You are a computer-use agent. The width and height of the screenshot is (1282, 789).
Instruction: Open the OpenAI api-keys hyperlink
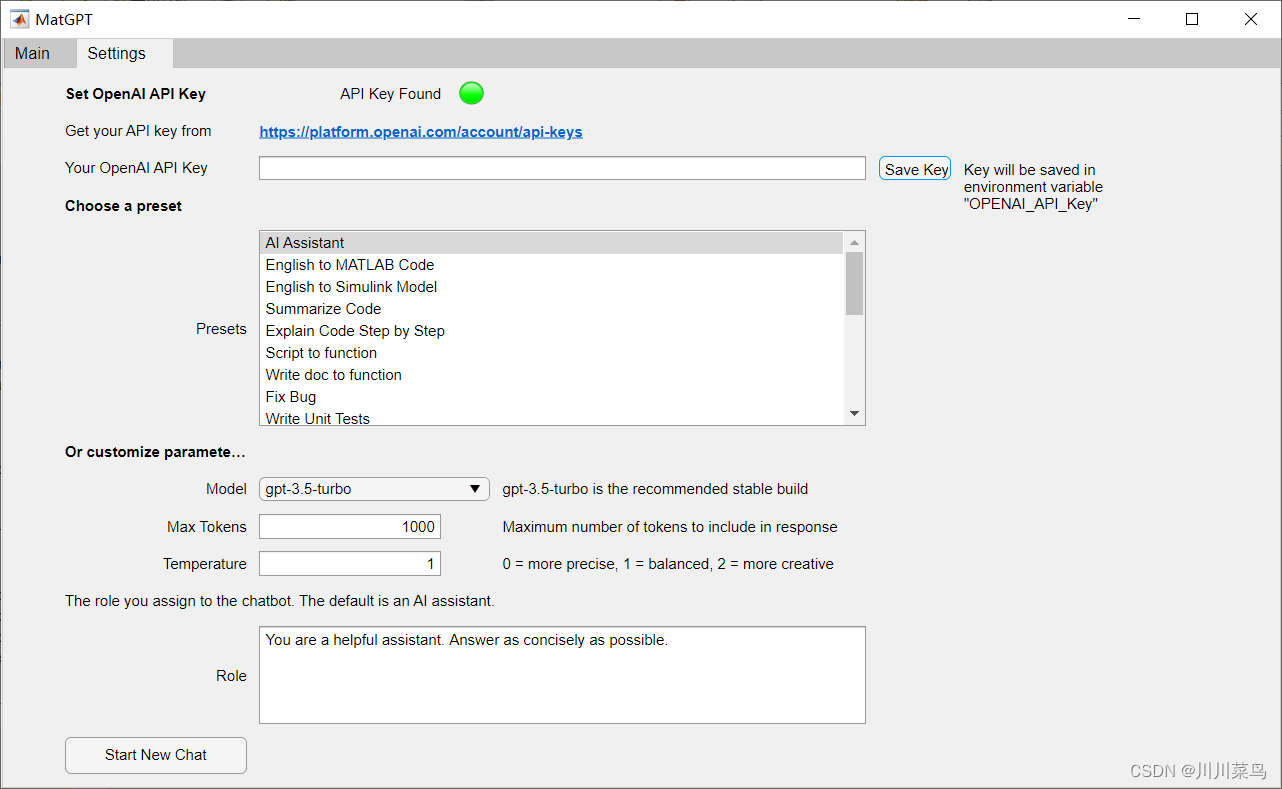(x=420, y=131)
